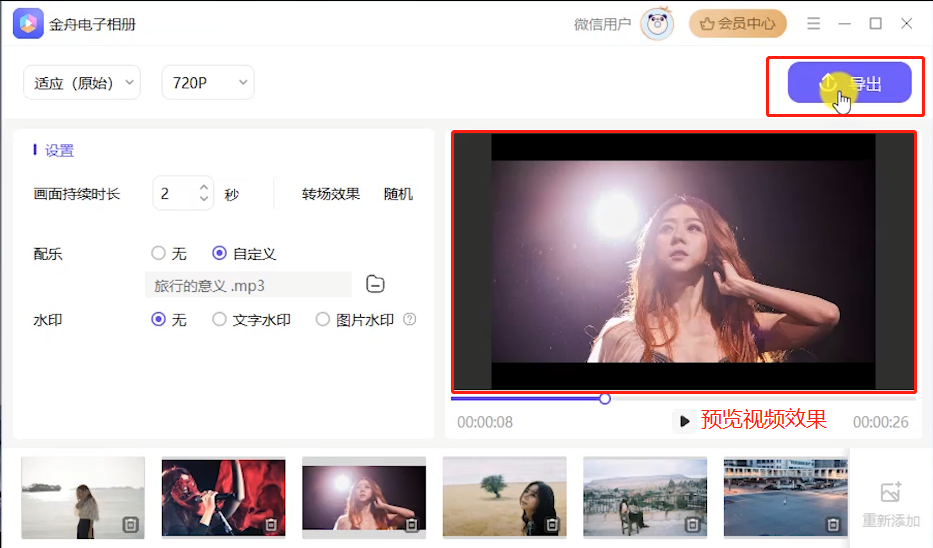The height and width of the screenshot is (548, 933).
Task: Delete the hillside terrace photo via trash icon
Action: click(692, 524)
